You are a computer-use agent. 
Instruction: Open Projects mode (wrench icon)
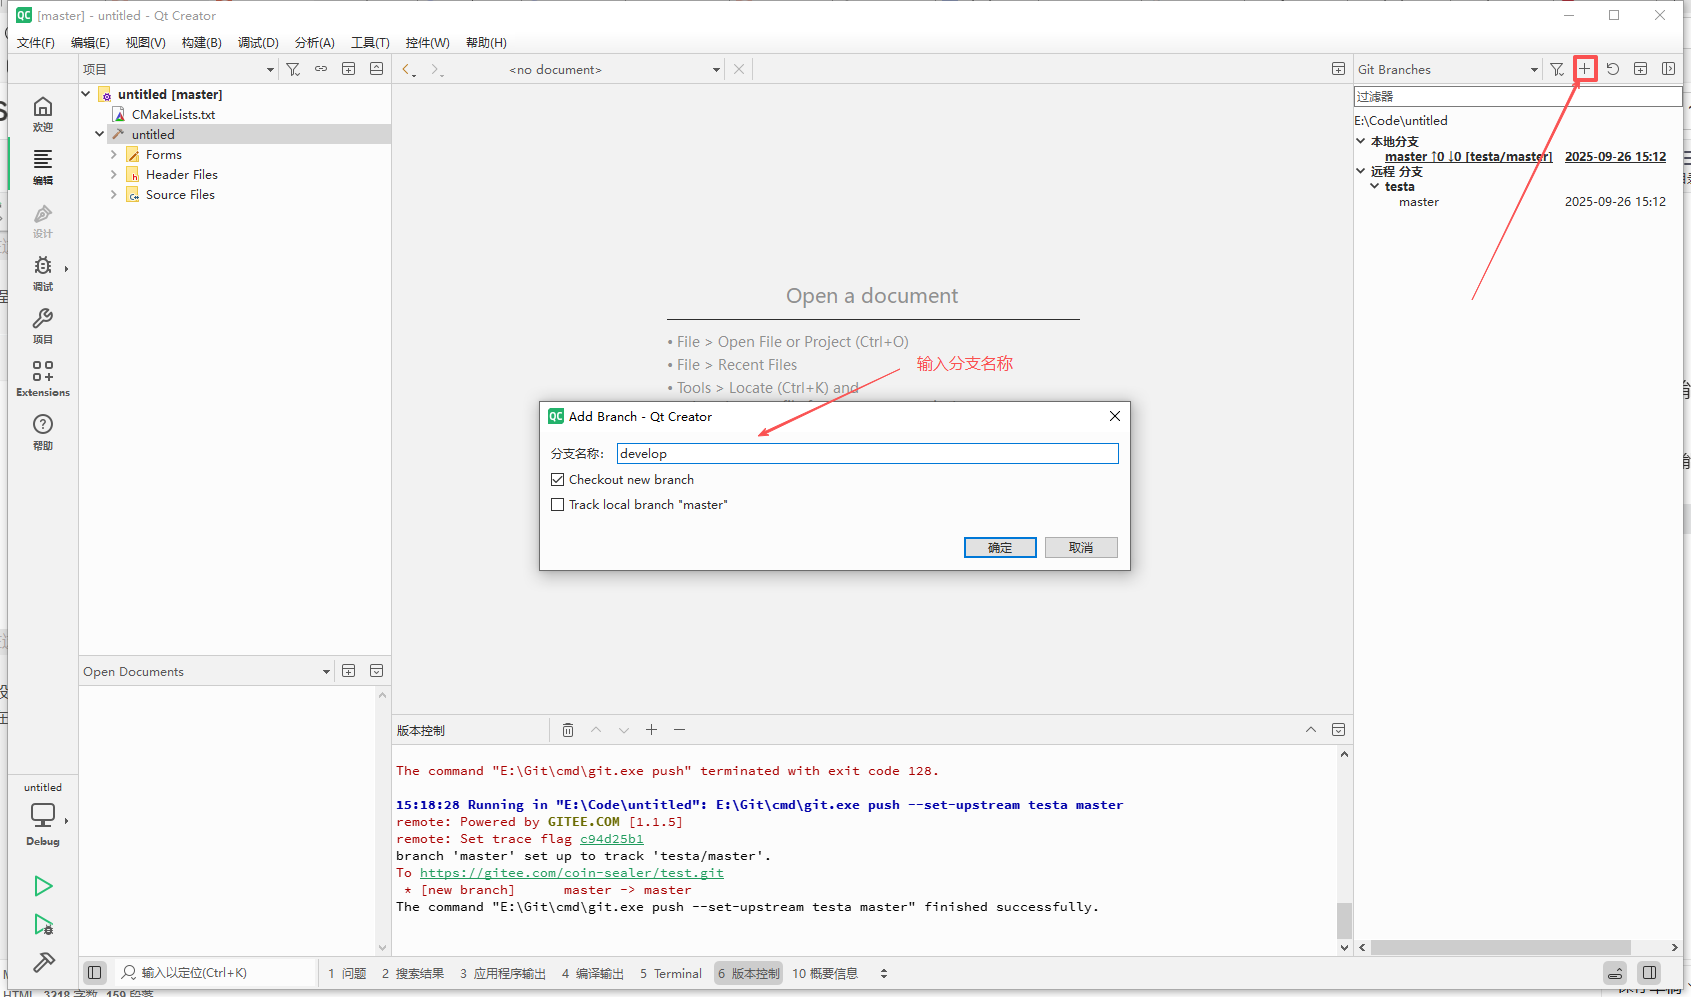click(x=43, y=326)
